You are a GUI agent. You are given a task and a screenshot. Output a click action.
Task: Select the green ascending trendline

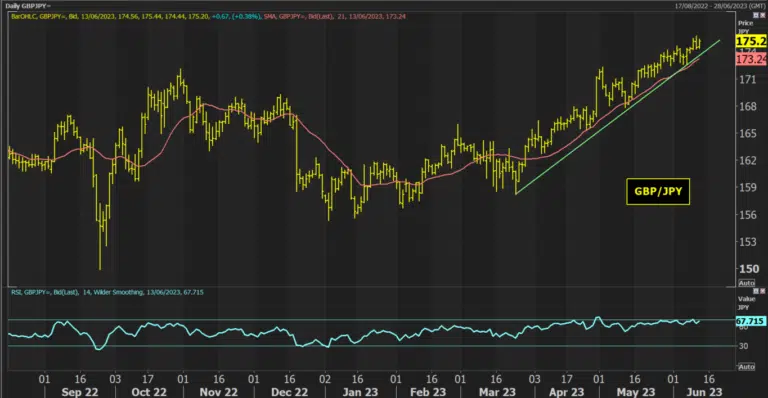[x=617, y=117]
